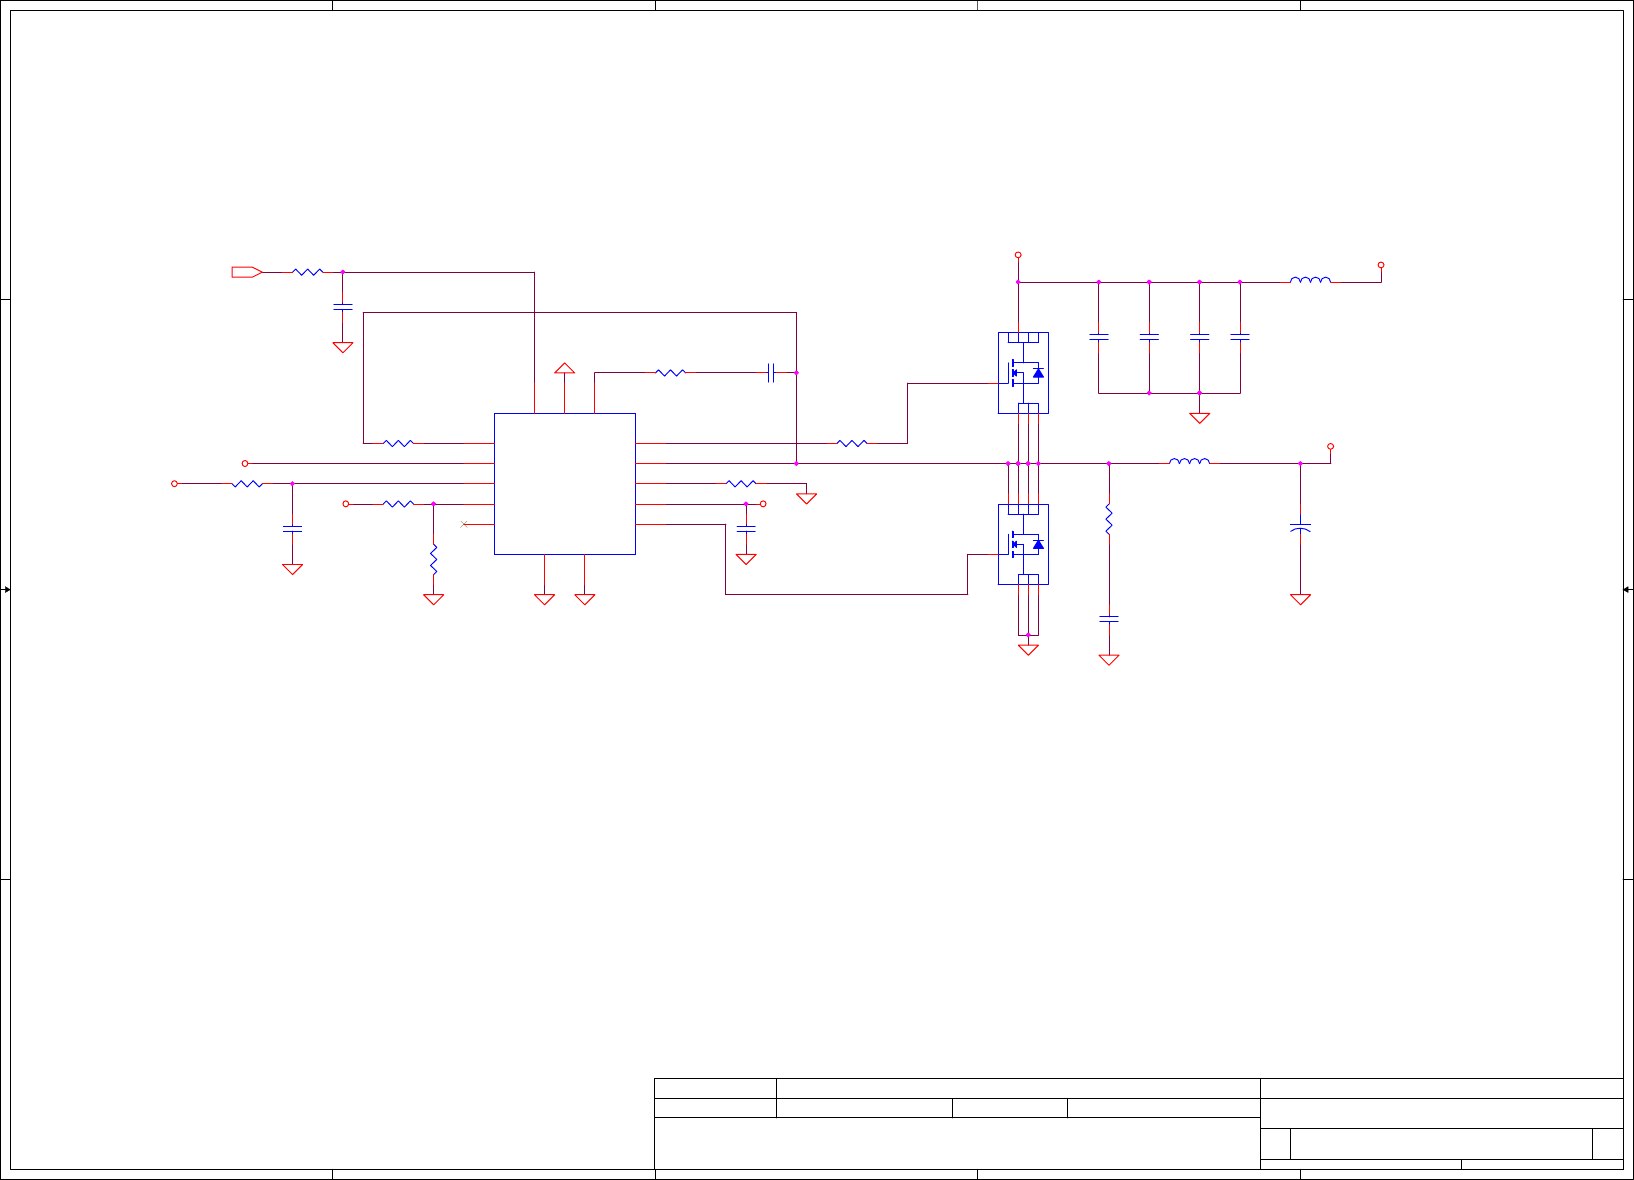Click the no-connect X mark beside the IC
Image resolution: width=1634 pixels, height=1180 pixels.
[463, 524]
